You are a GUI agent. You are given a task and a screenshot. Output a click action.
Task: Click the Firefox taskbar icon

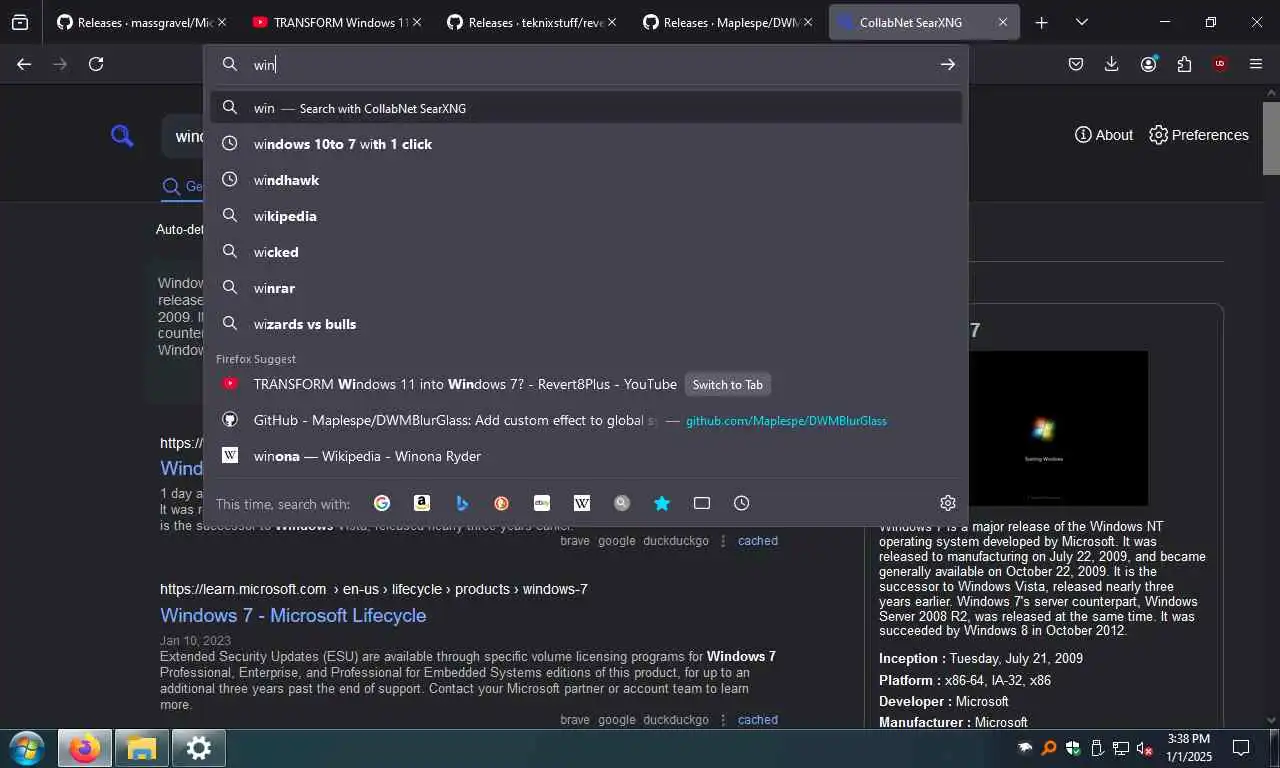click(84, 748)
